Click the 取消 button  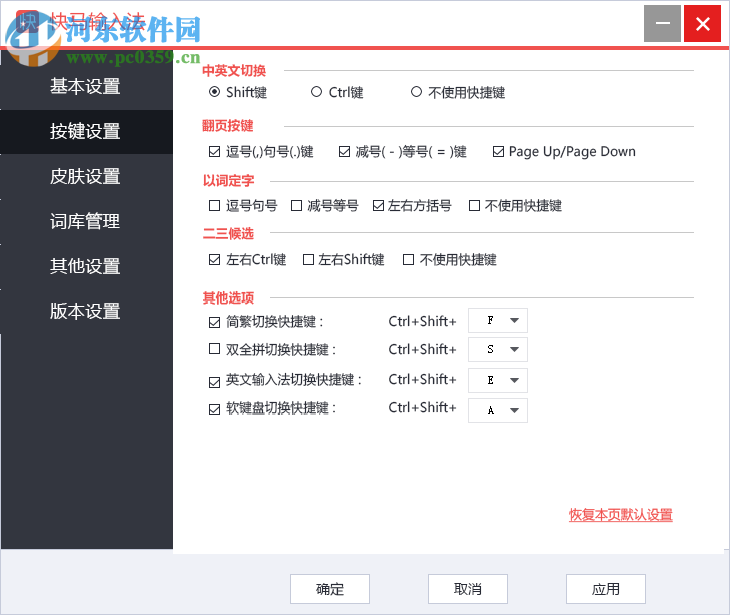[x=468, y=589]
